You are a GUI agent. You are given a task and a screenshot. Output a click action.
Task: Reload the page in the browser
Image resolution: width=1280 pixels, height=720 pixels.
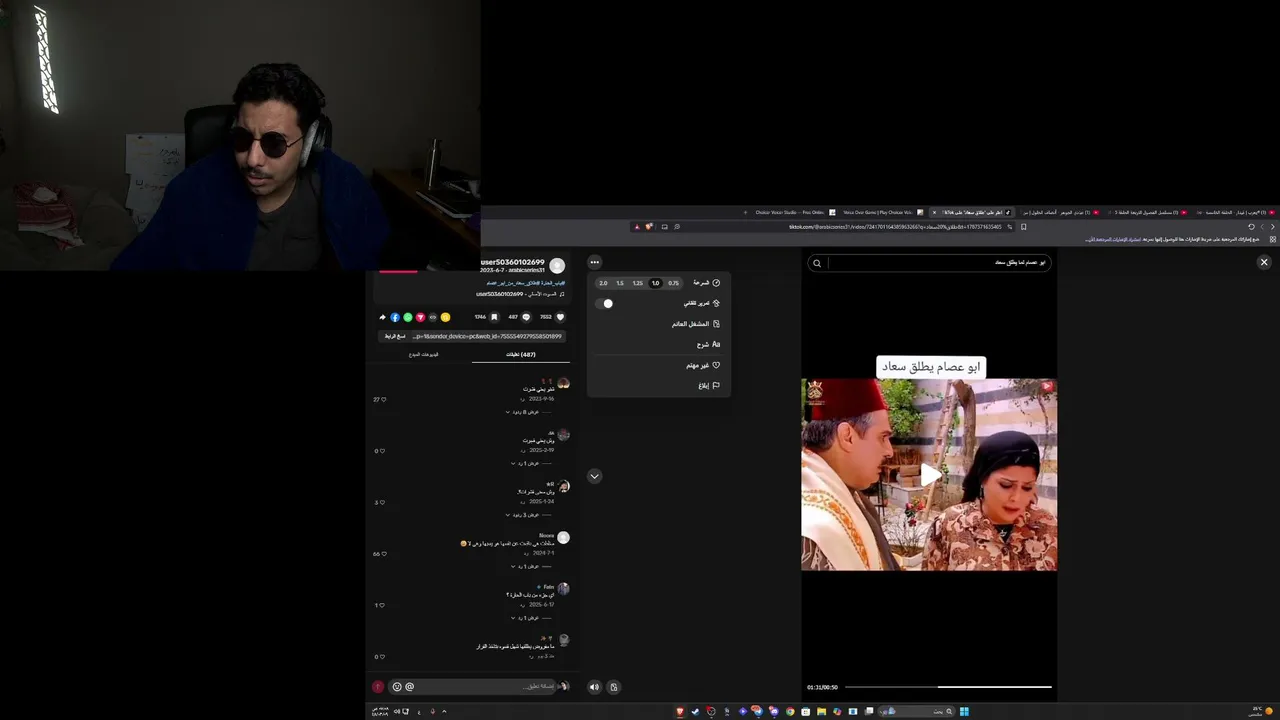click(1251, 227)
